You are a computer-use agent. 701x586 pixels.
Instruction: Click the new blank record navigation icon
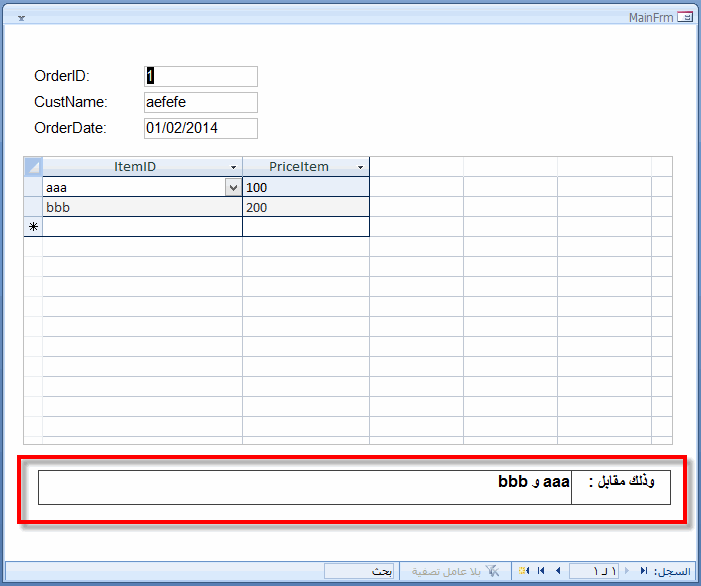524,570
